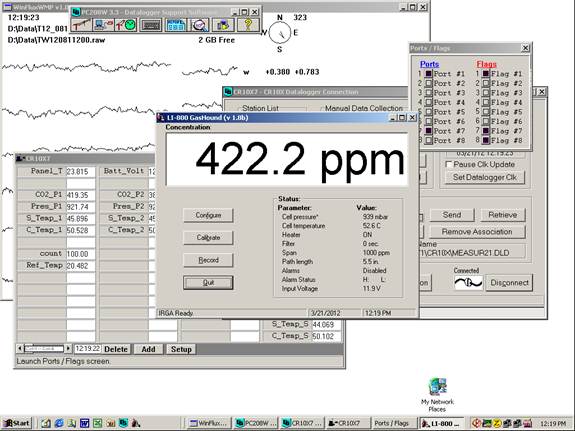Open the Start menu
575x431 pixels.
tap(17, 423)
